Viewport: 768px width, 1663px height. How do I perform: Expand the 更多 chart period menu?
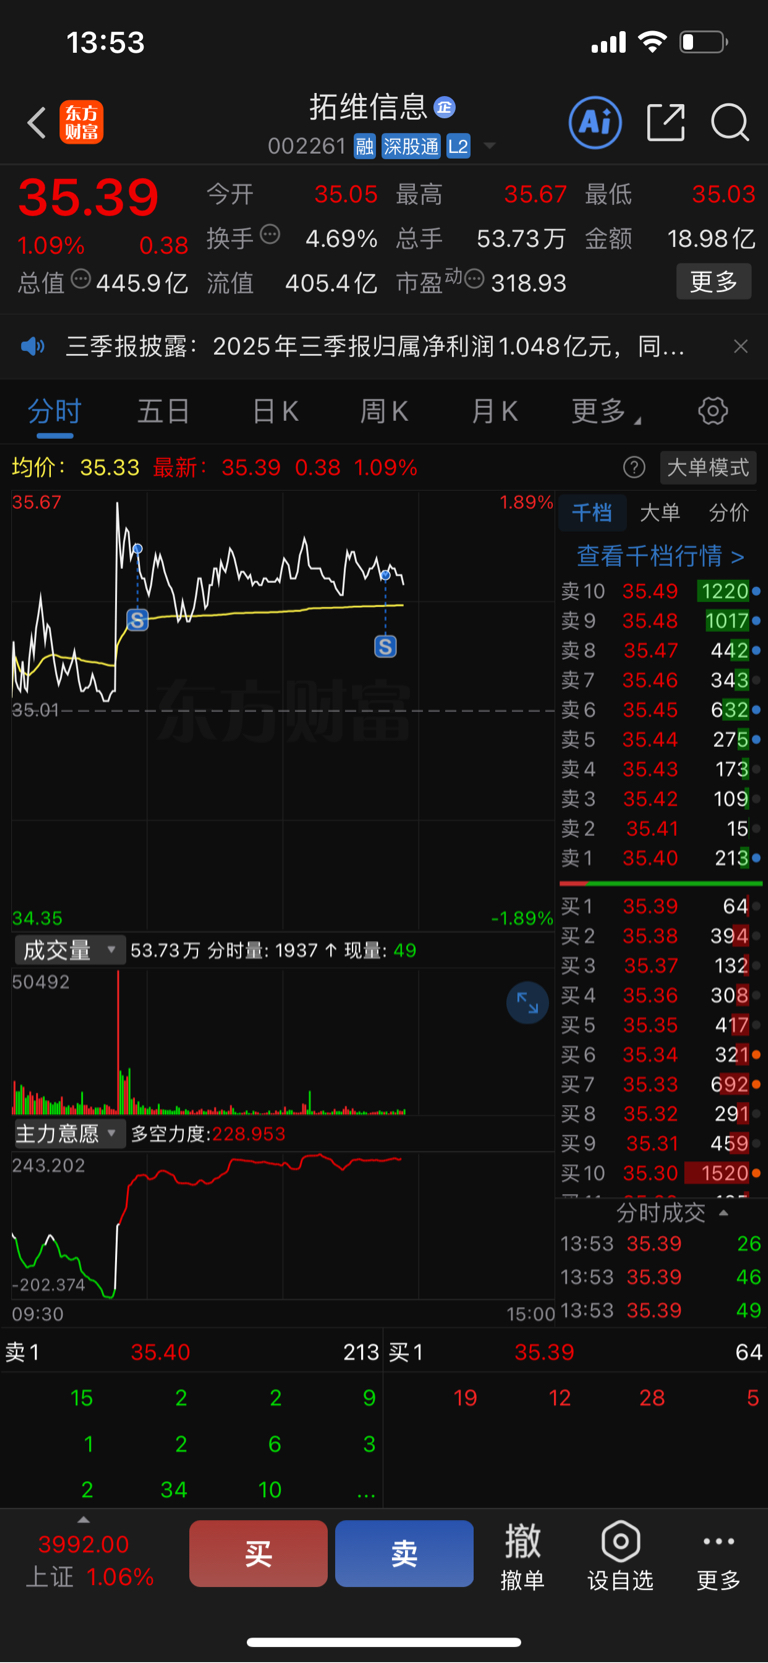click(x=606, y=411)
